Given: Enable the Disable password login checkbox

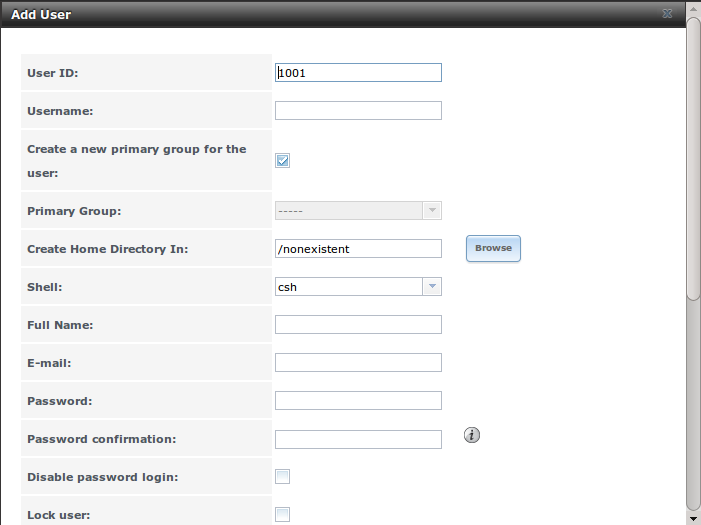Looking at the screenshot, I should 282,477.
